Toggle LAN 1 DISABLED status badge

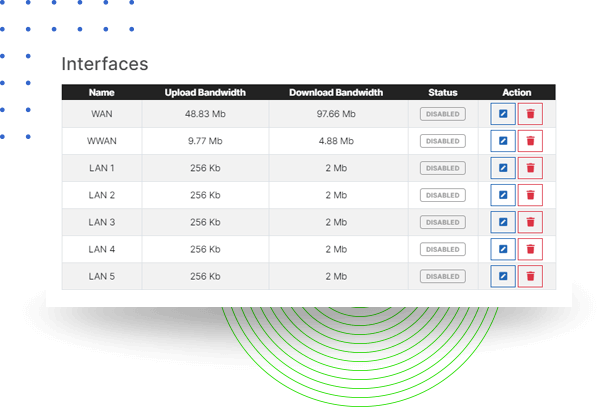[442, 168]
